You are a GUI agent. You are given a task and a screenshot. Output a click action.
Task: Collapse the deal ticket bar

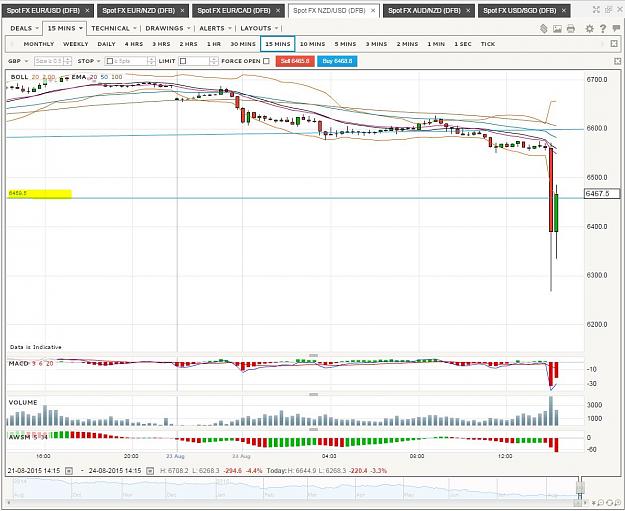pyautogui.click(x=617, y=61)
